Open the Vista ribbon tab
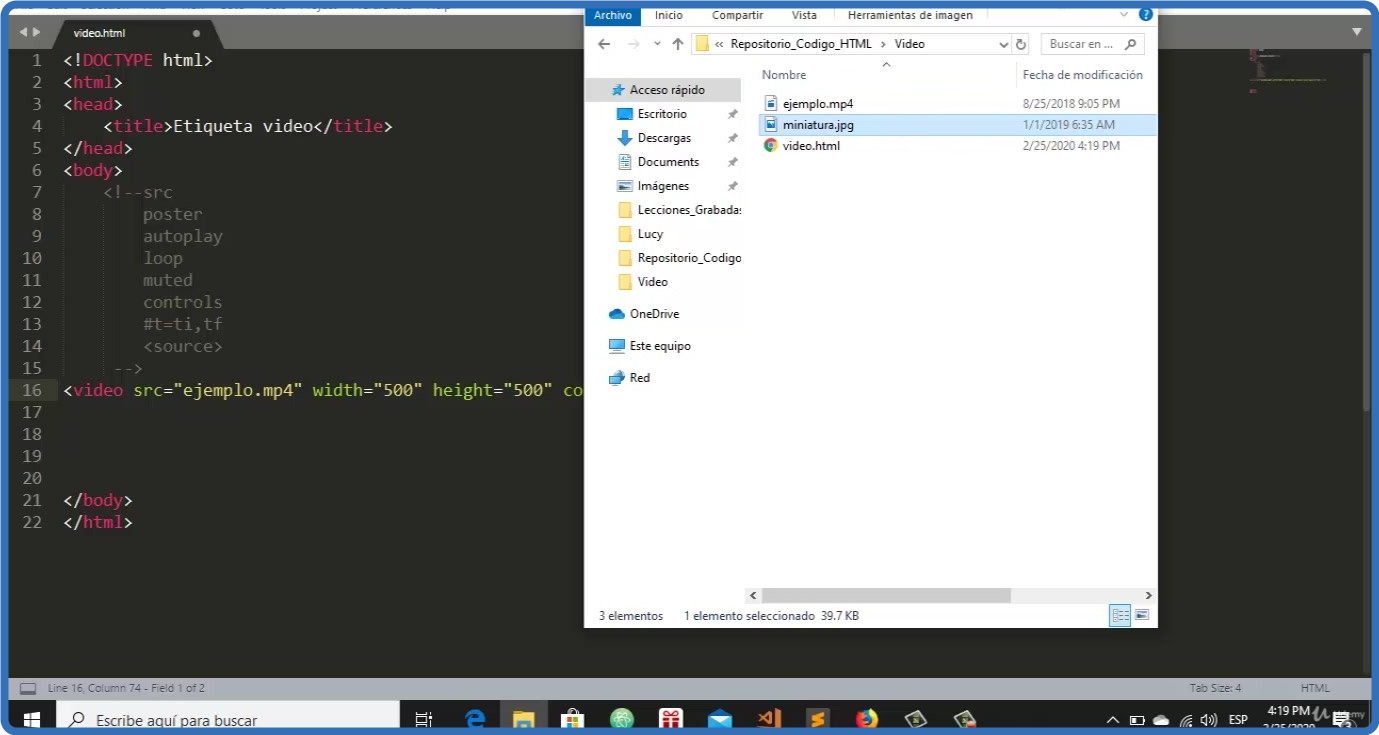 coord(804,15)
